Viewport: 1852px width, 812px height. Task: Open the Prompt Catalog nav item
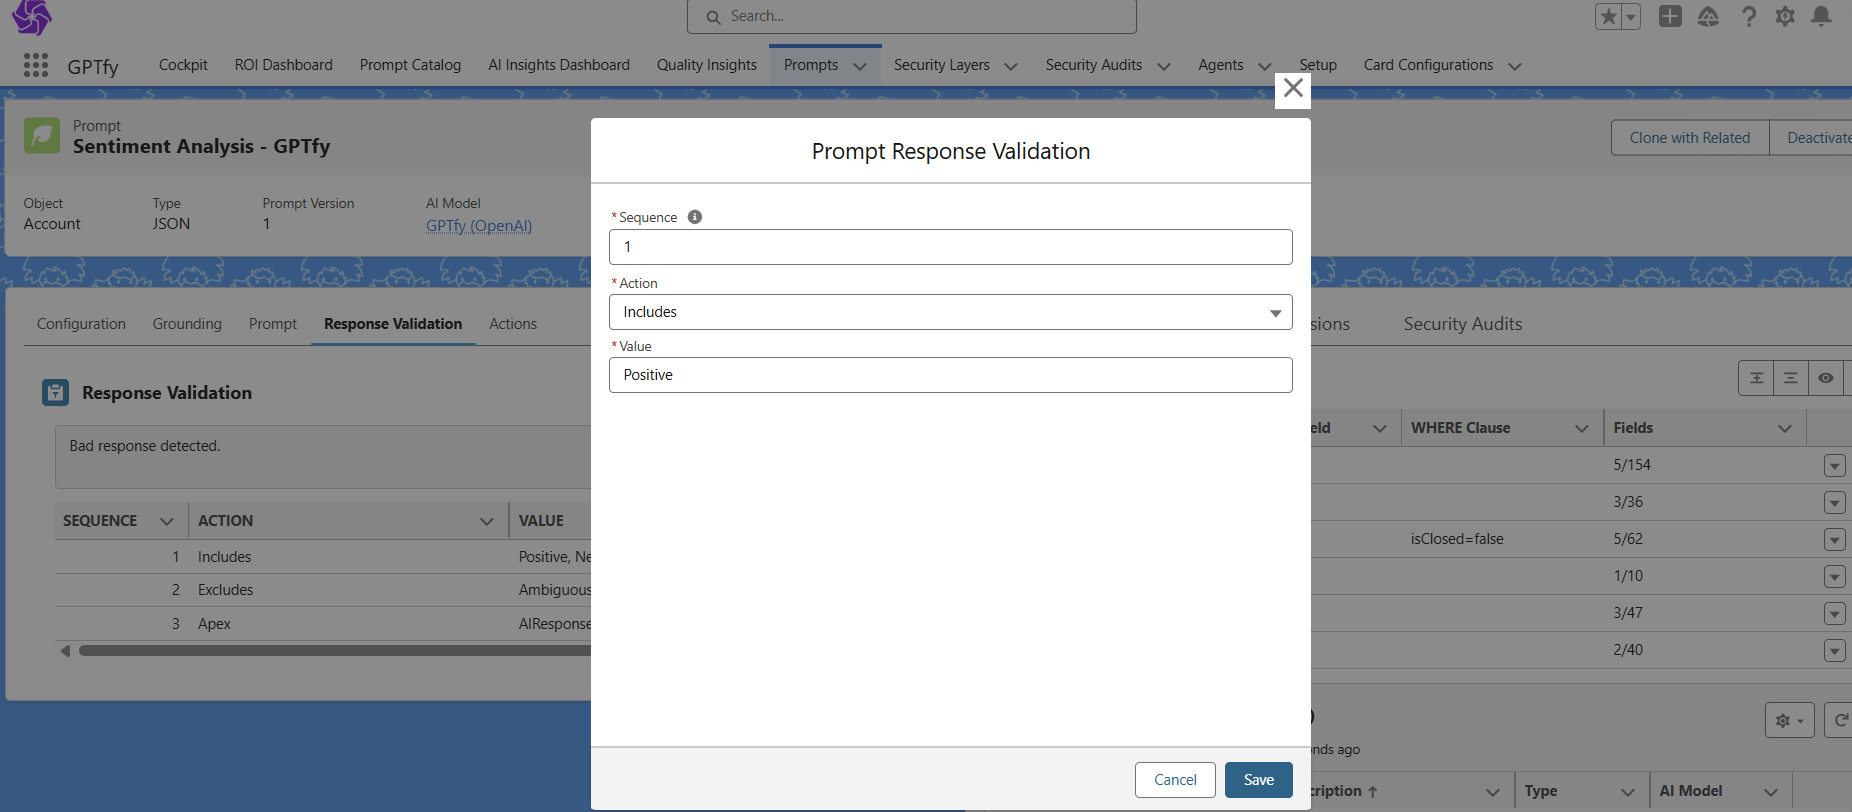click(x=410, y=65)
